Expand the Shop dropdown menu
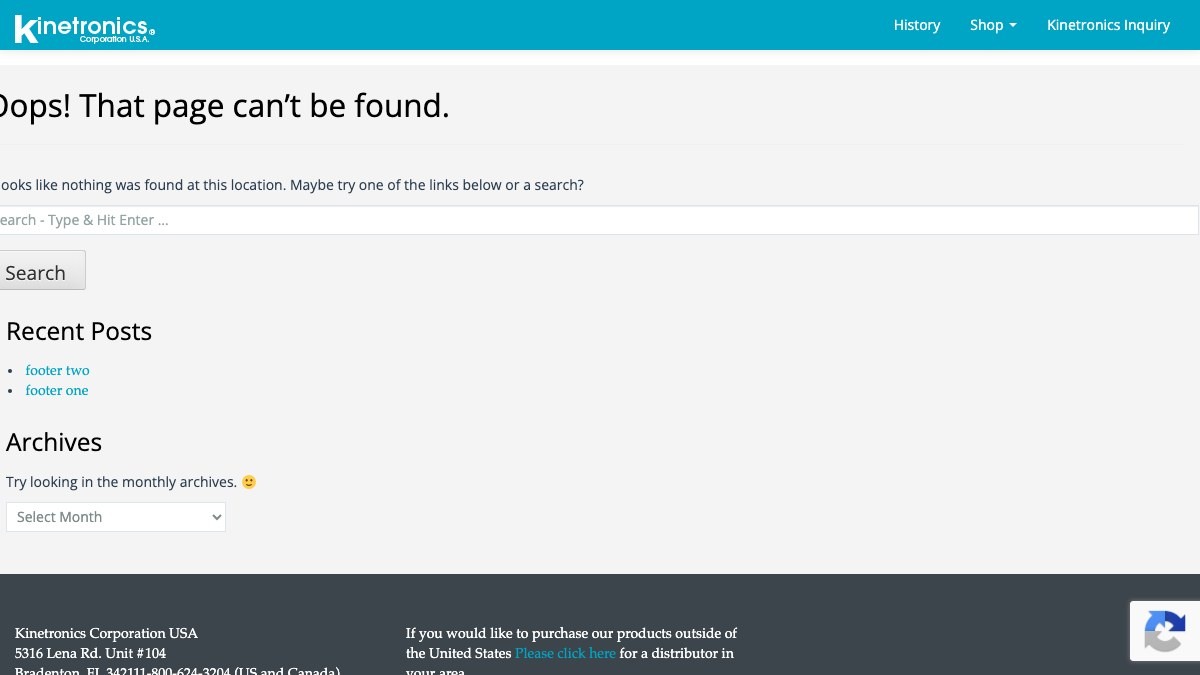Screen dimensions: 1200x675 coord(993,25)
